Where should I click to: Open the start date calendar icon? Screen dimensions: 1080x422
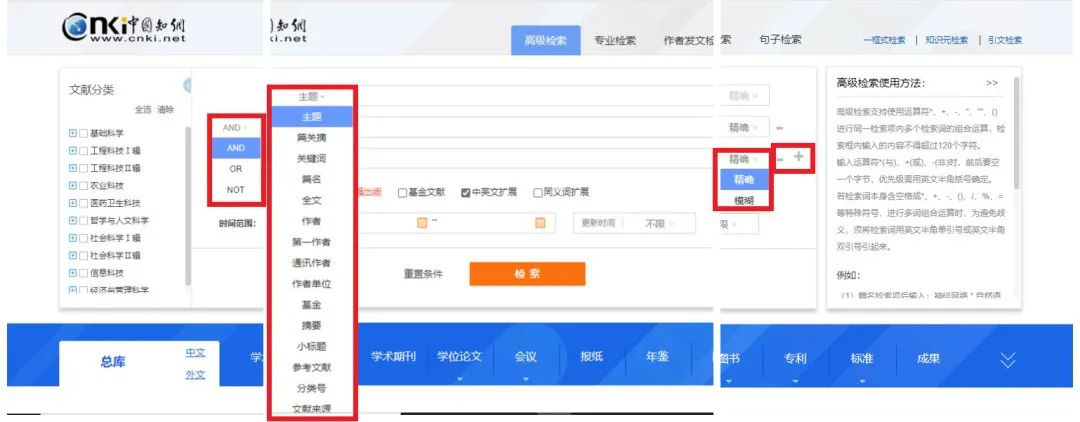[x=422, y=222]
